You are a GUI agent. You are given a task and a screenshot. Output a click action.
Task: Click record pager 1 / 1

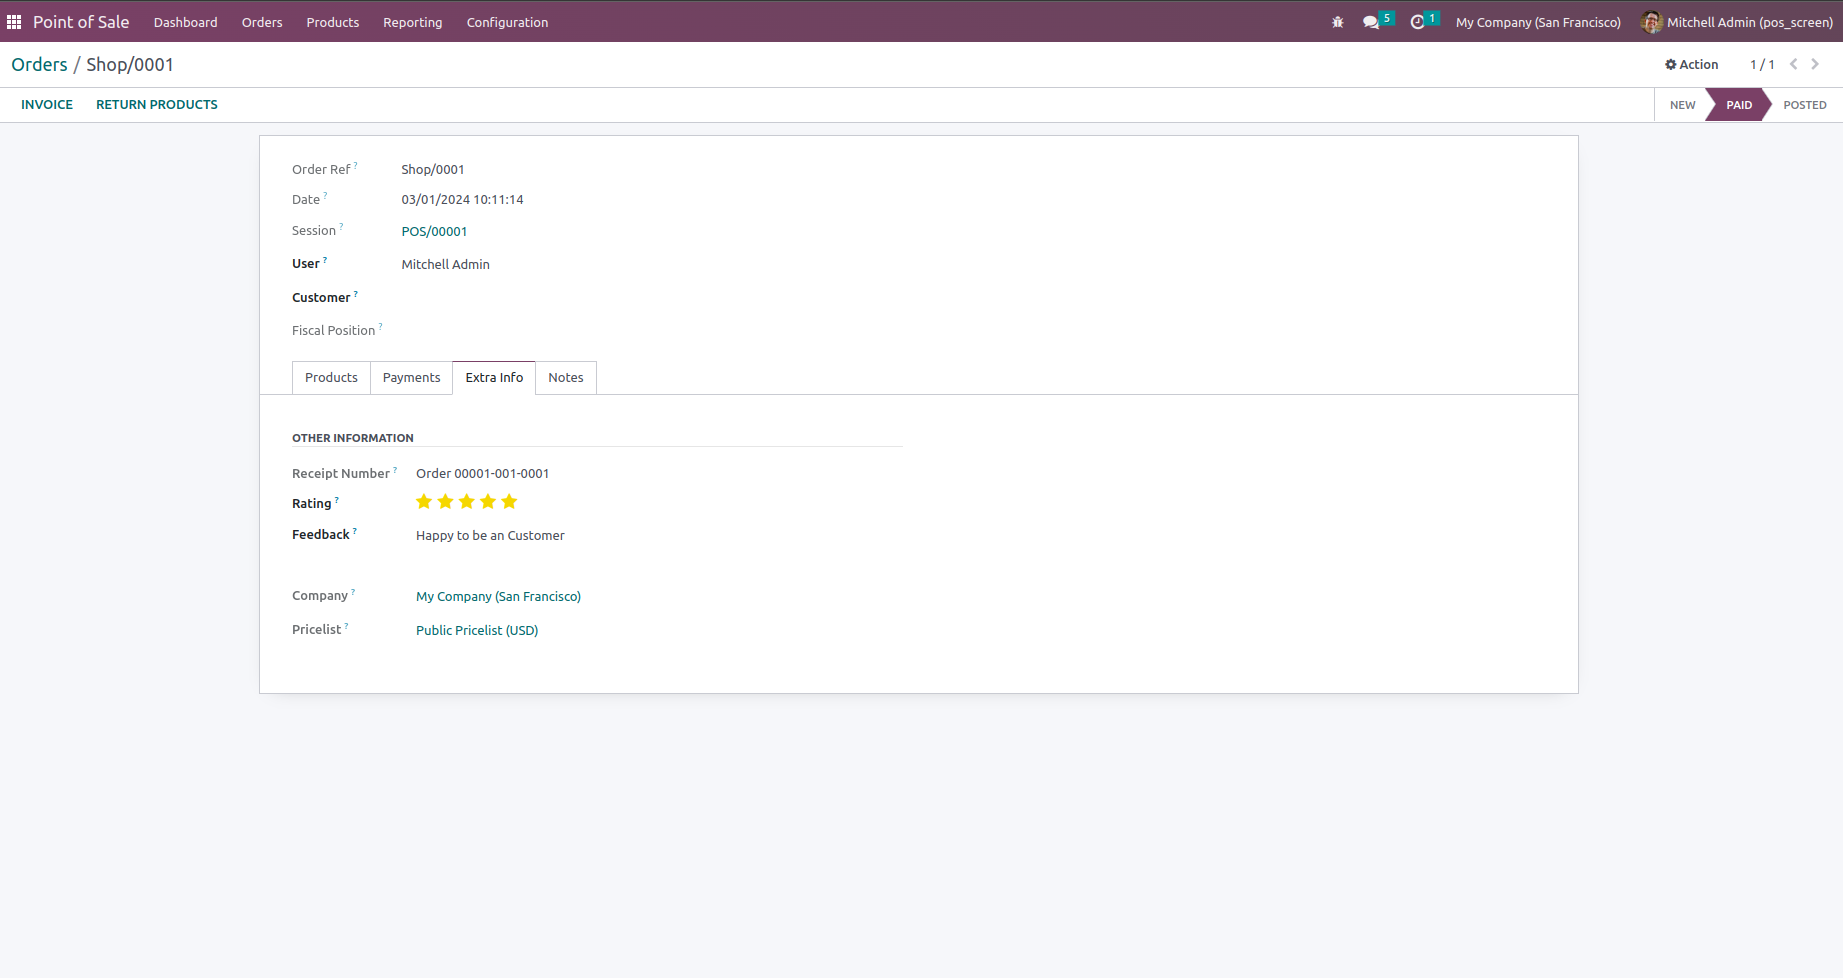pyautogui.click(x=1762, y=64)
